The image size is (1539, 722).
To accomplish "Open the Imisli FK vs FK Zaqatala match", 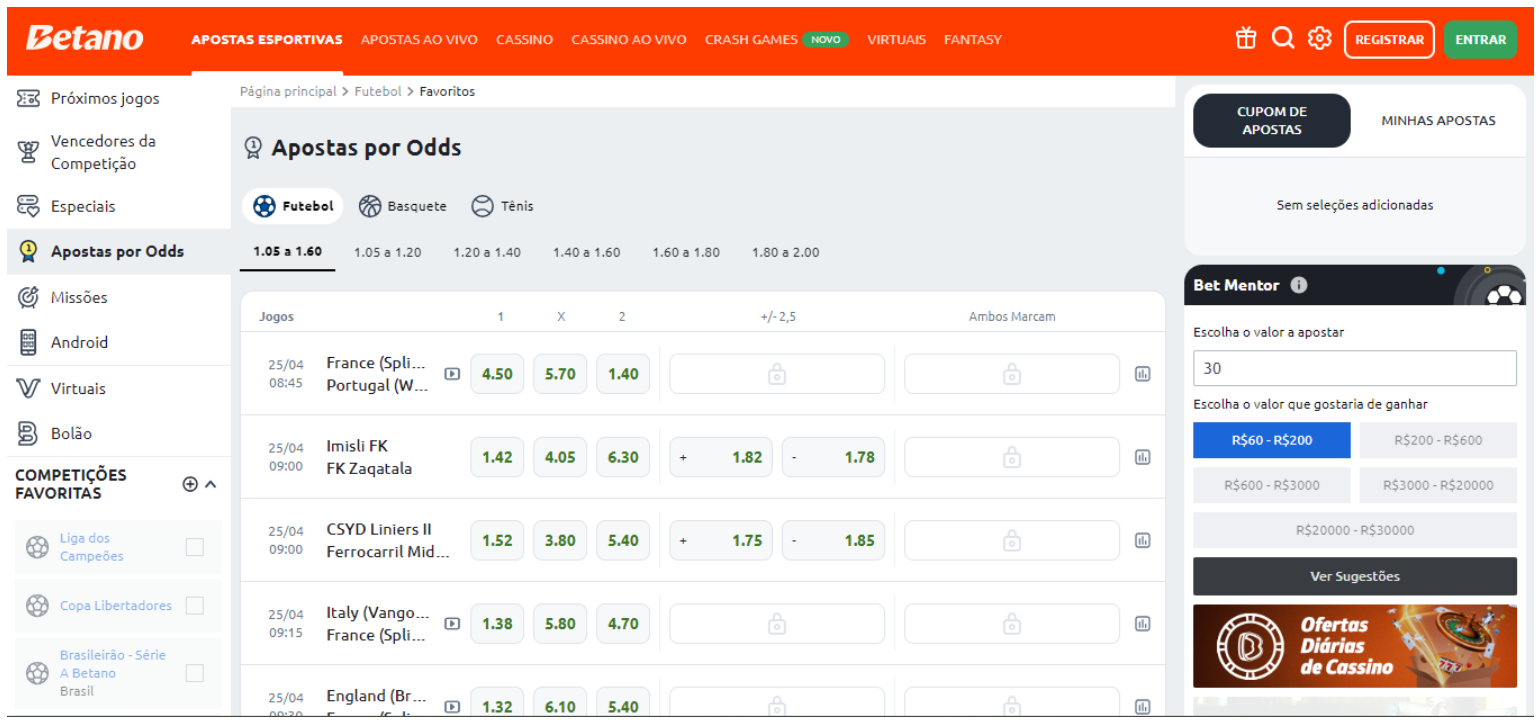I will 369,457.
